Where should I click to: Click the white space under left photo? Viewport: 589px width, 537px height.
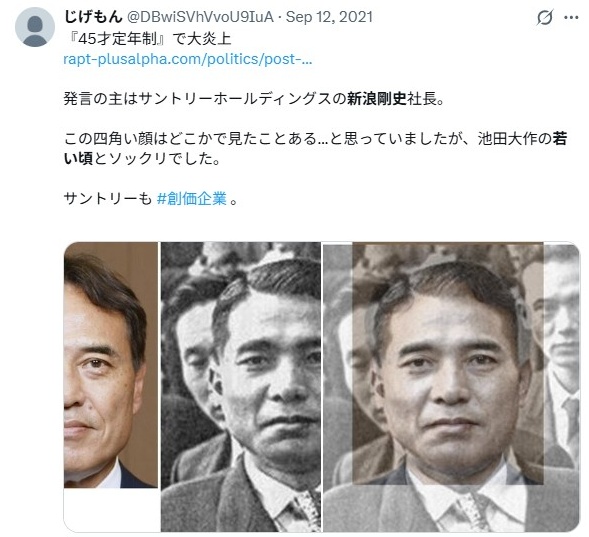pos(112,510)
